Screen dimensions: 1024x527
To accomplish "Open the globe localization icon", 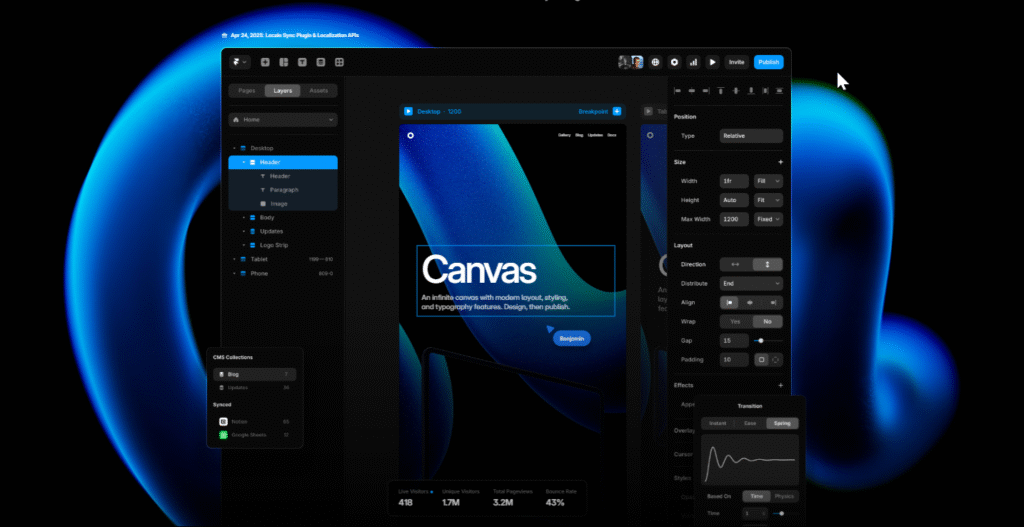I will pos(656,62).
